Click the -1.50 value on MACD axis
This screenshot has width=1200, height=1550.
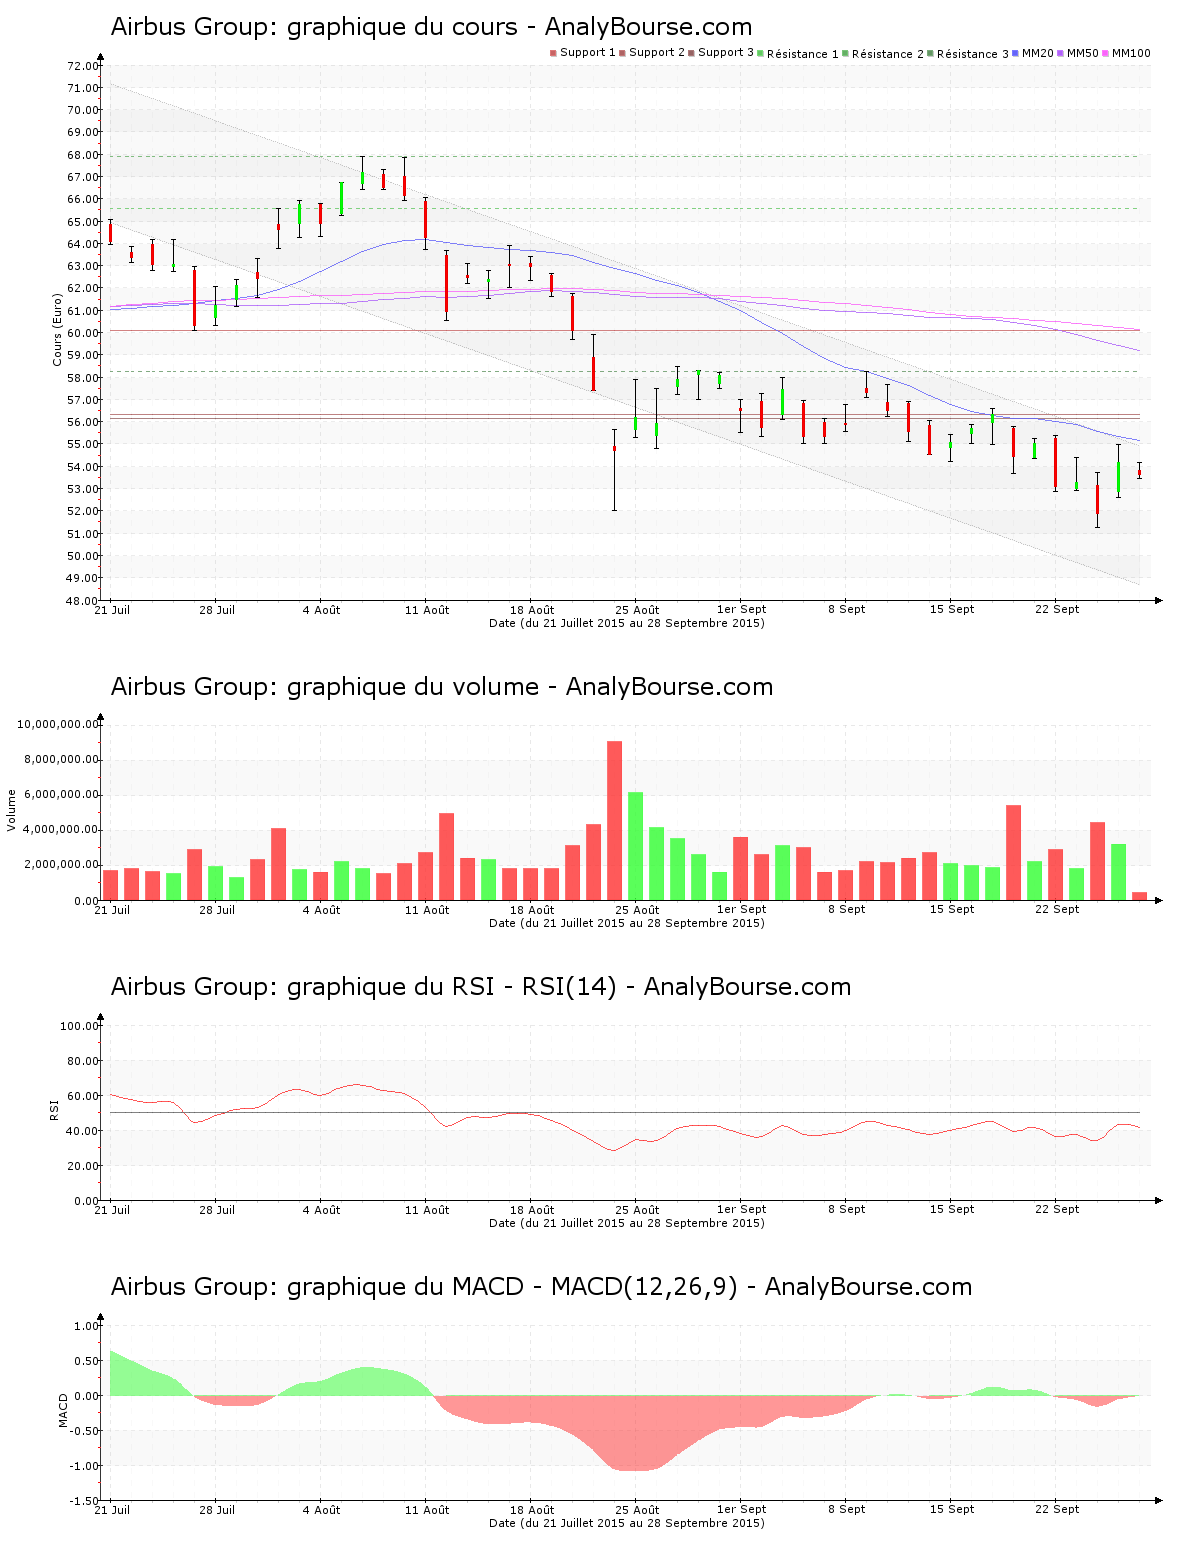86,1501
